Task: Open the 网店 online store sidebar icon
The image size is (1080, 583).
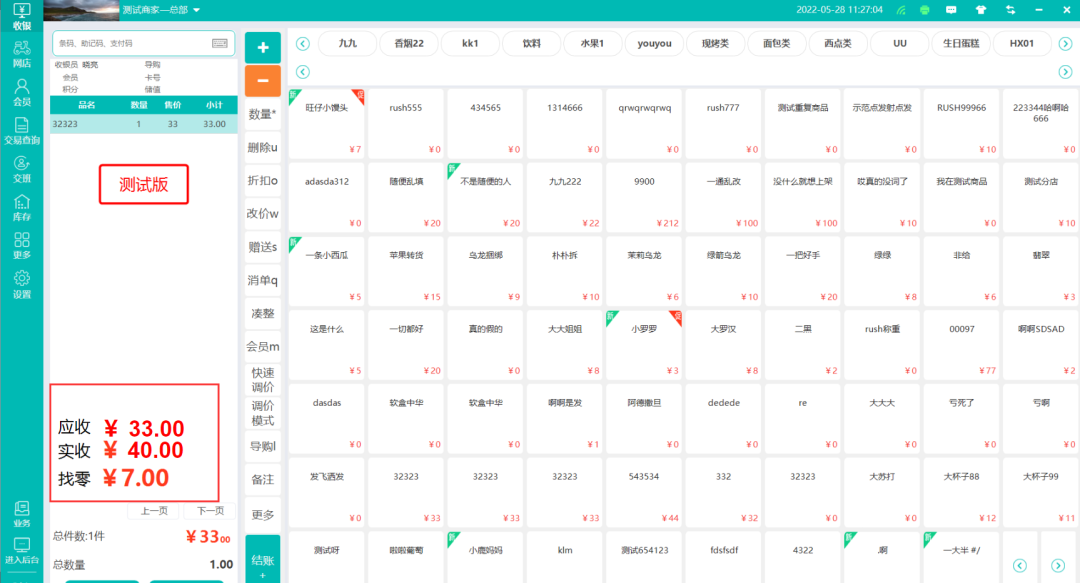Action: pos(21,54)
